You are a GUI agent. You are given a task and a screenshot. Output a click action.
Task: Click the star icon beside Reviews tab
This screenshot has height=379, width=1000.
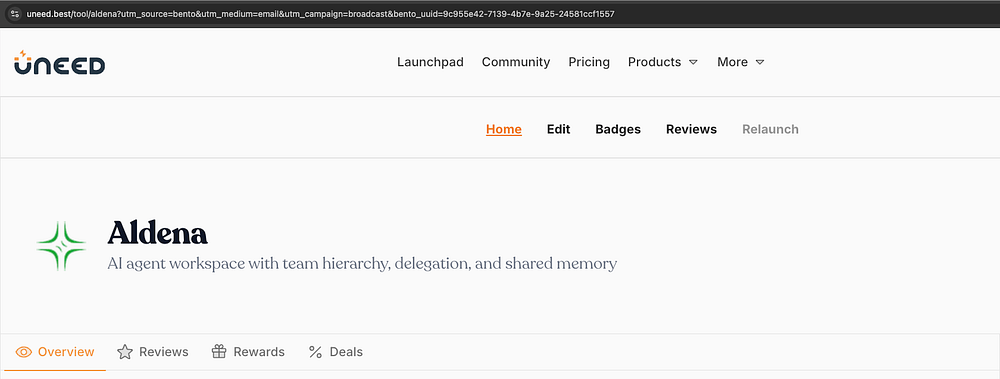[x=125, y=352]
